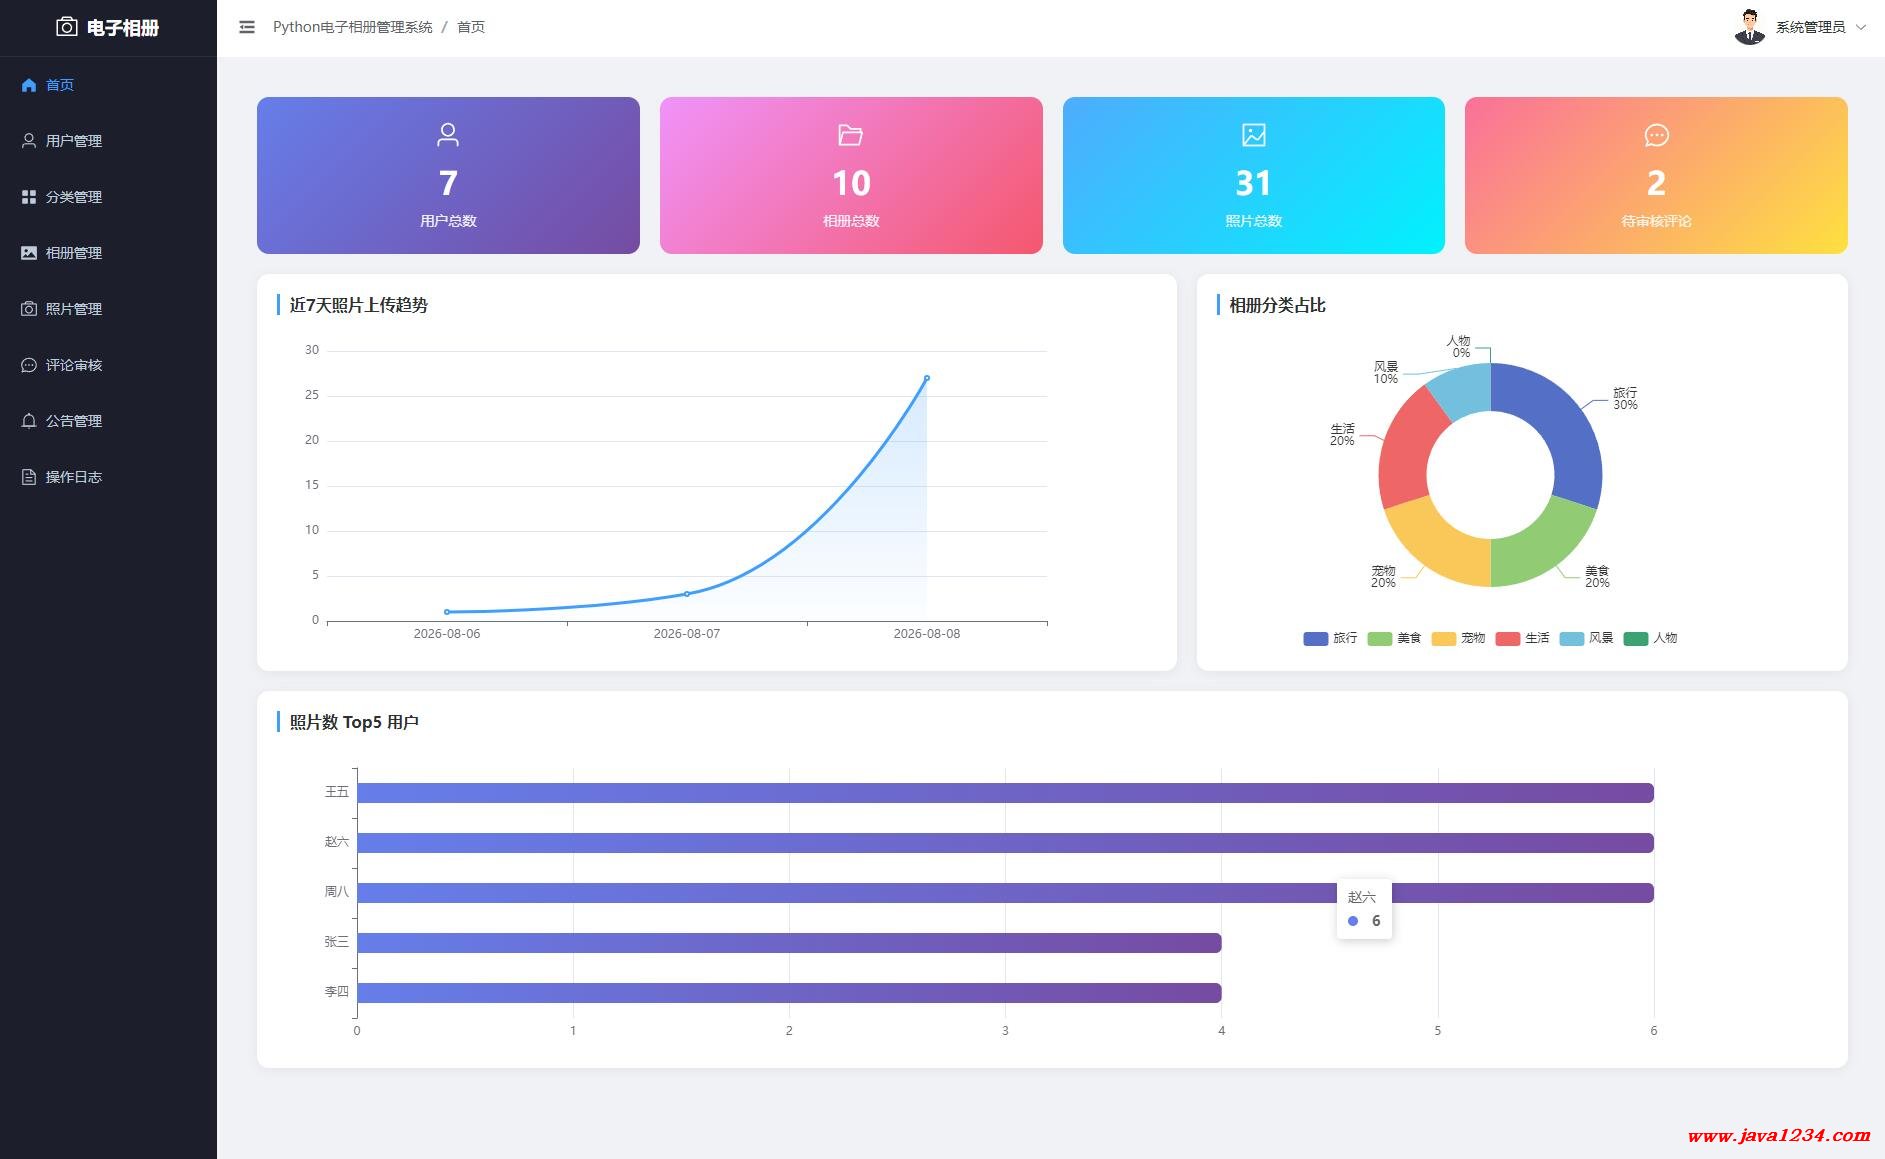Click the 宠物 yellow legend swatch

click(x=1443, y=639)
